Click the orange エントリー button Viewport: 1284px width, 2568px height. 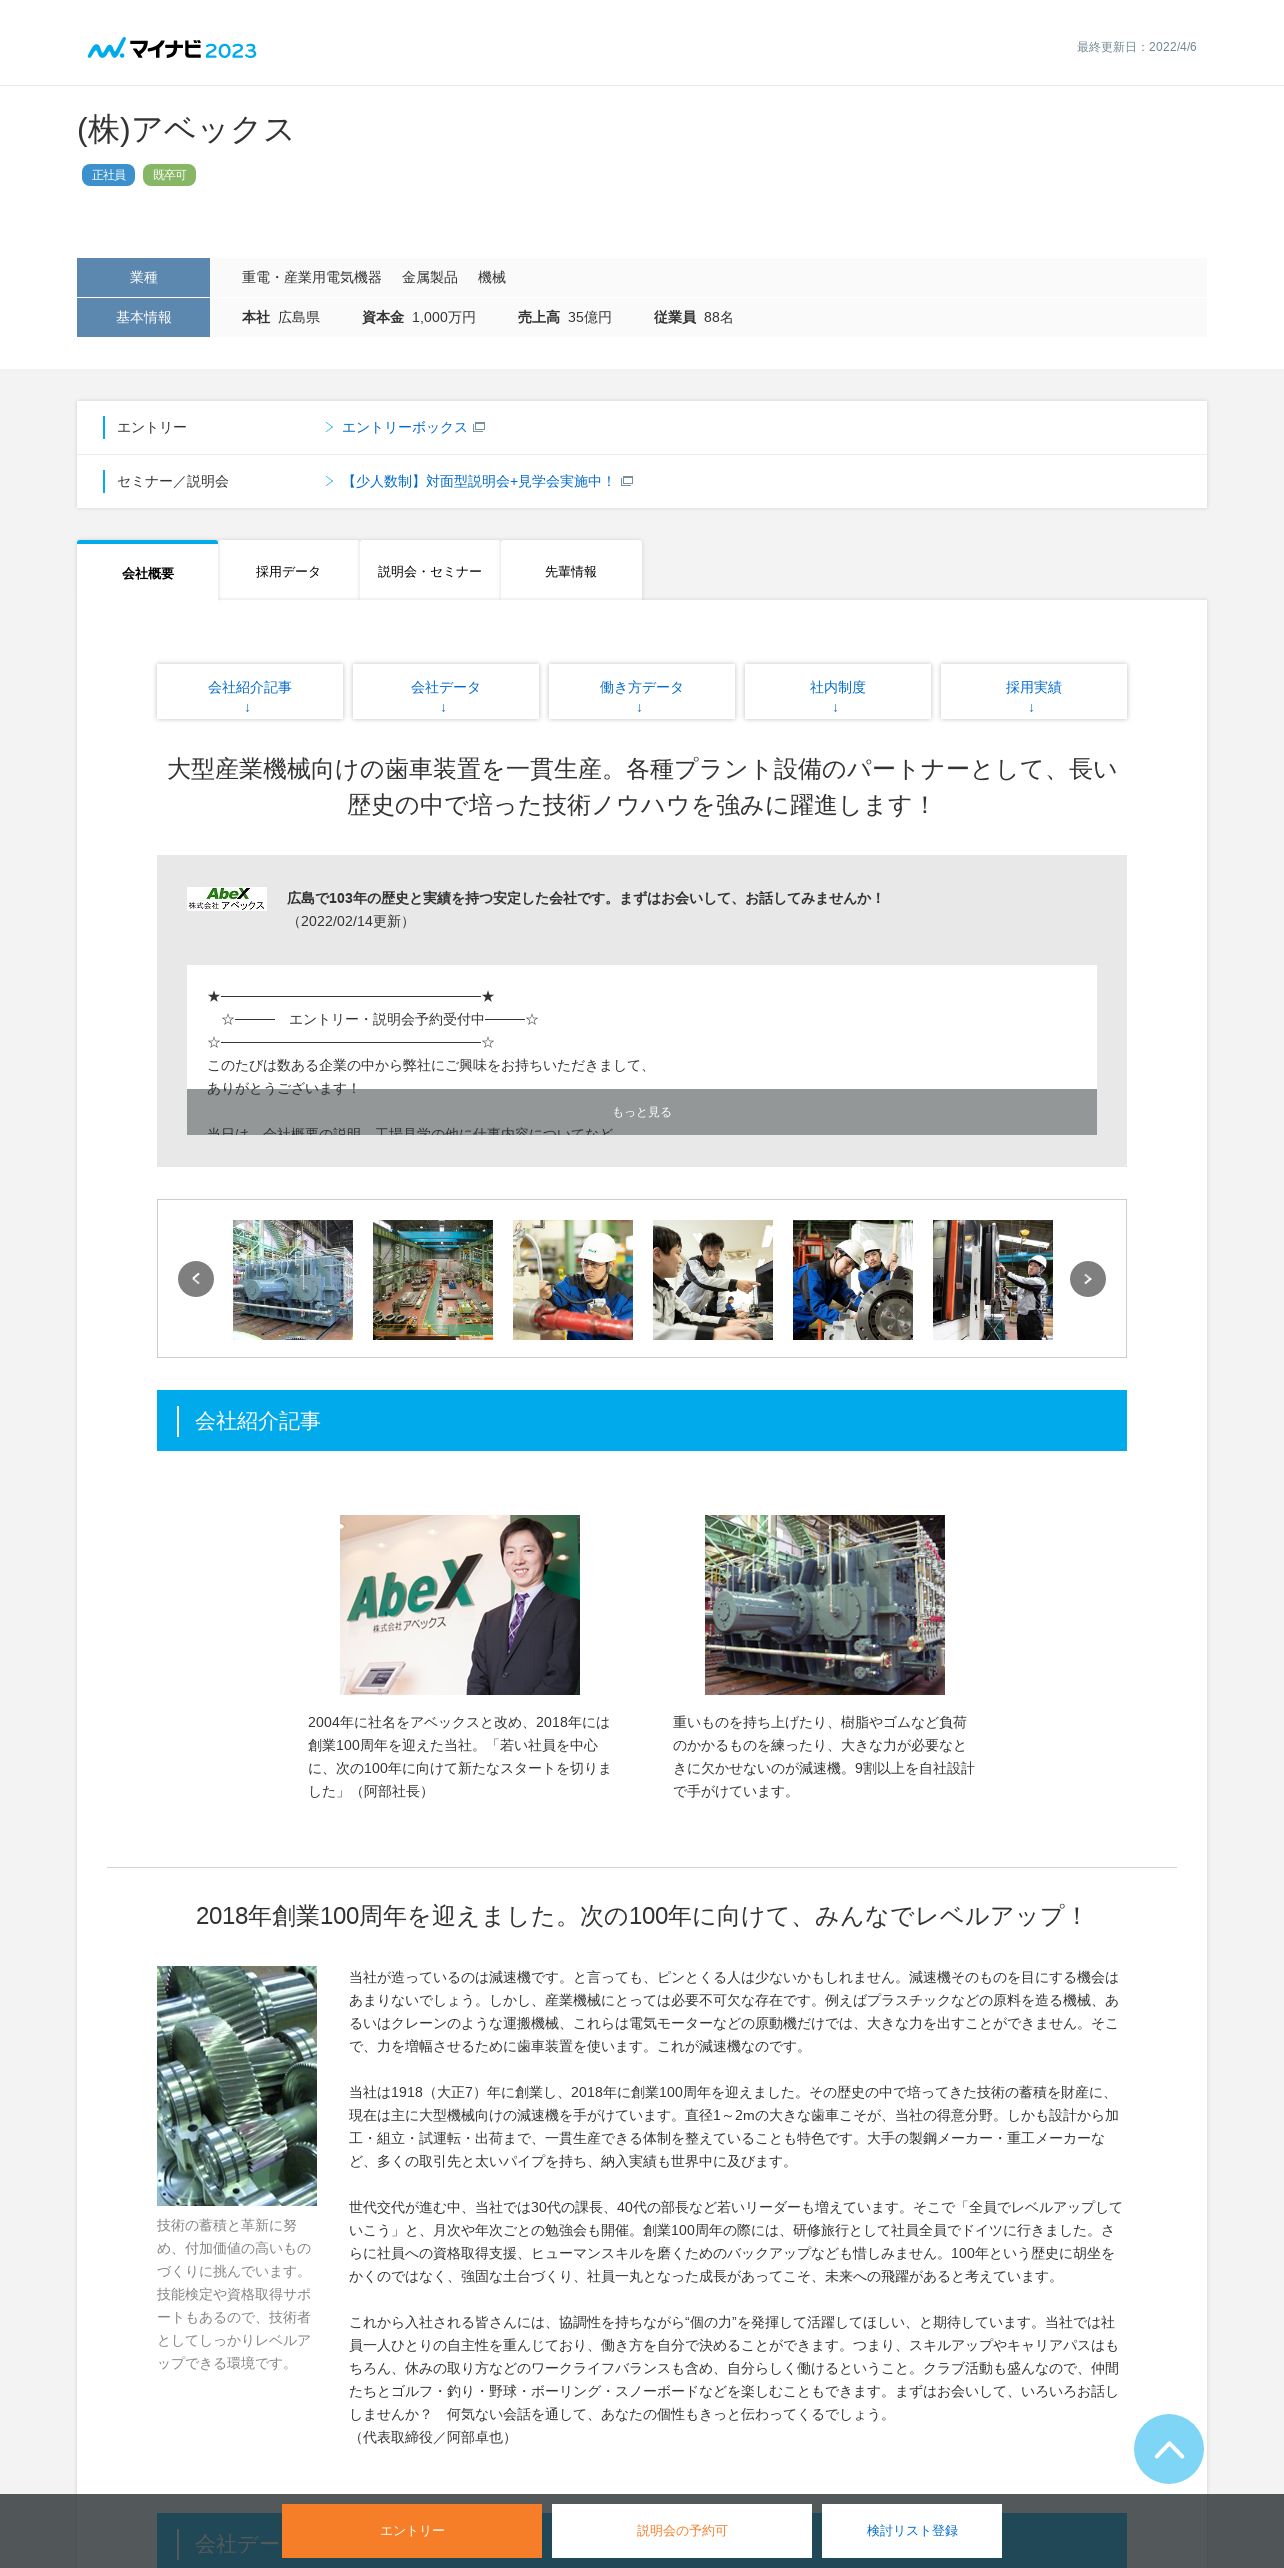tap(412, 2530)
